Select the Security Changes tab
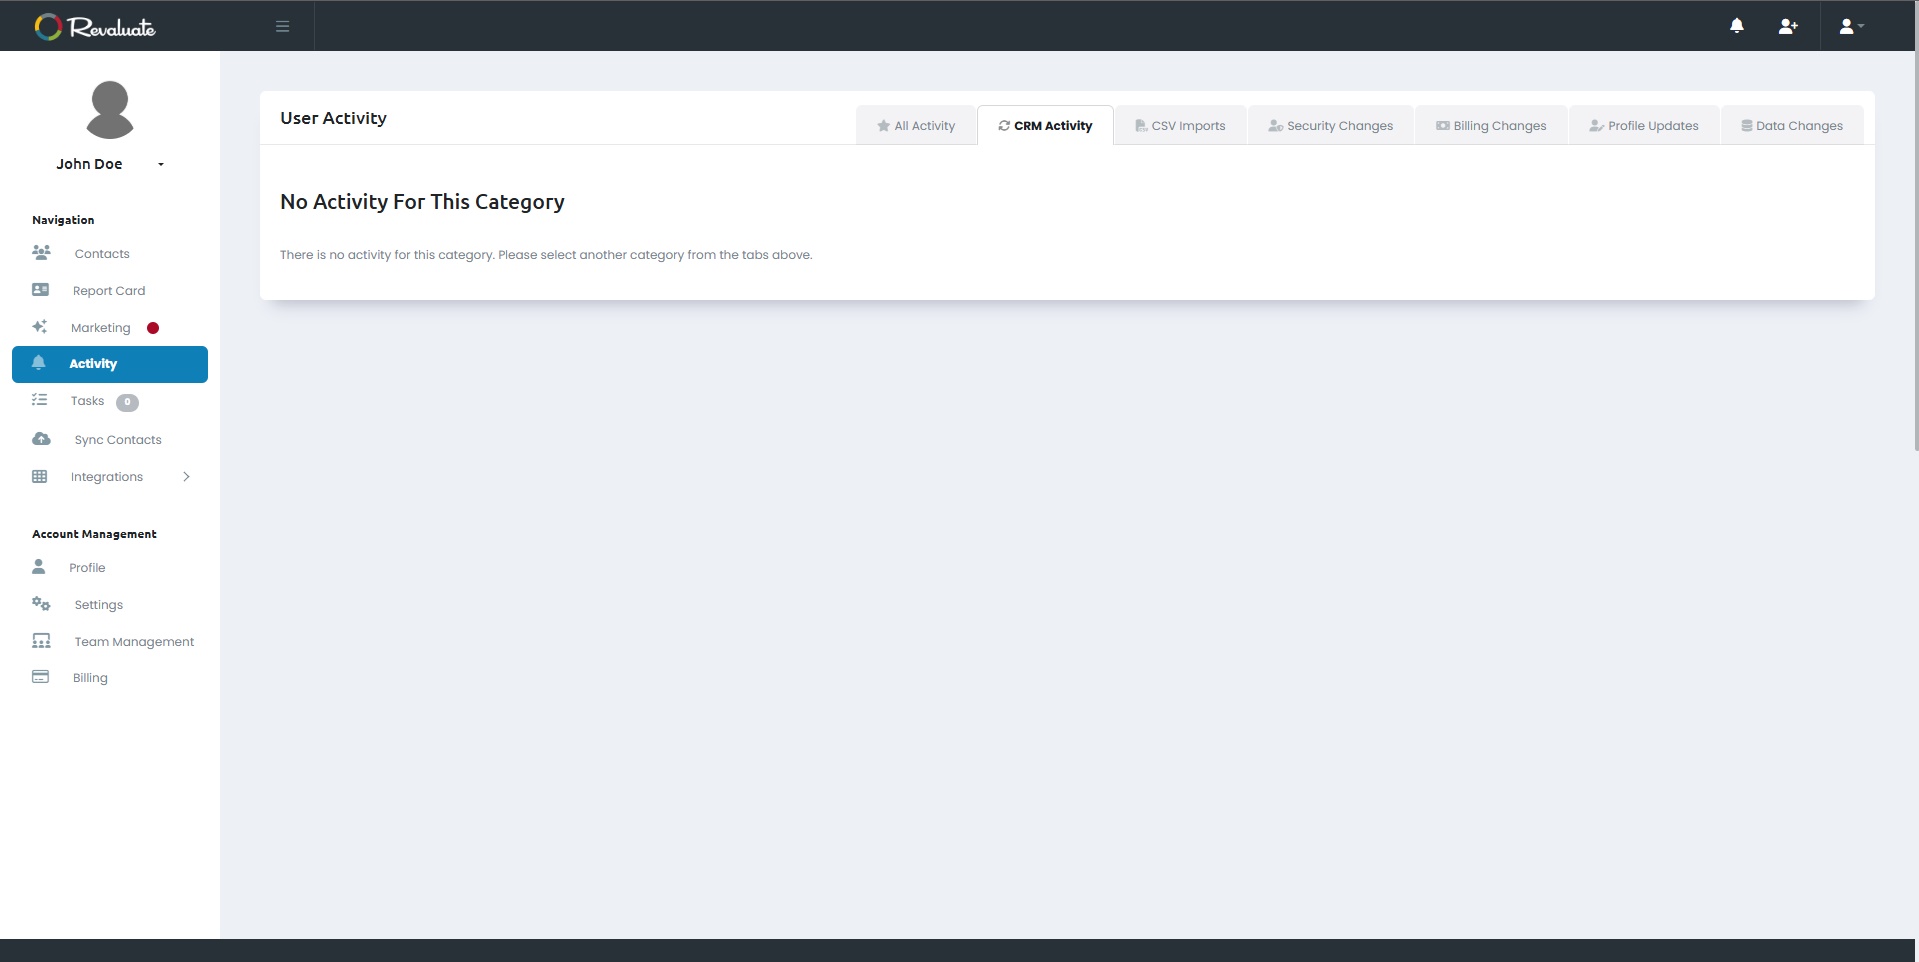 coord(1331,125)
